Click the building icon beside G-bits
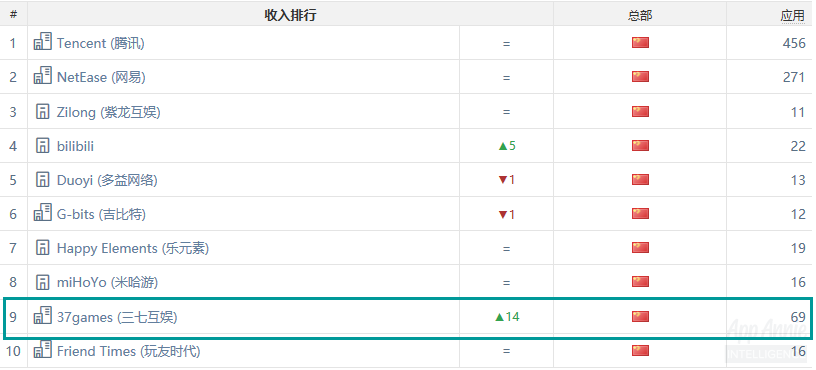The width and height of the screenshot is (816, 370). (43, 212)
